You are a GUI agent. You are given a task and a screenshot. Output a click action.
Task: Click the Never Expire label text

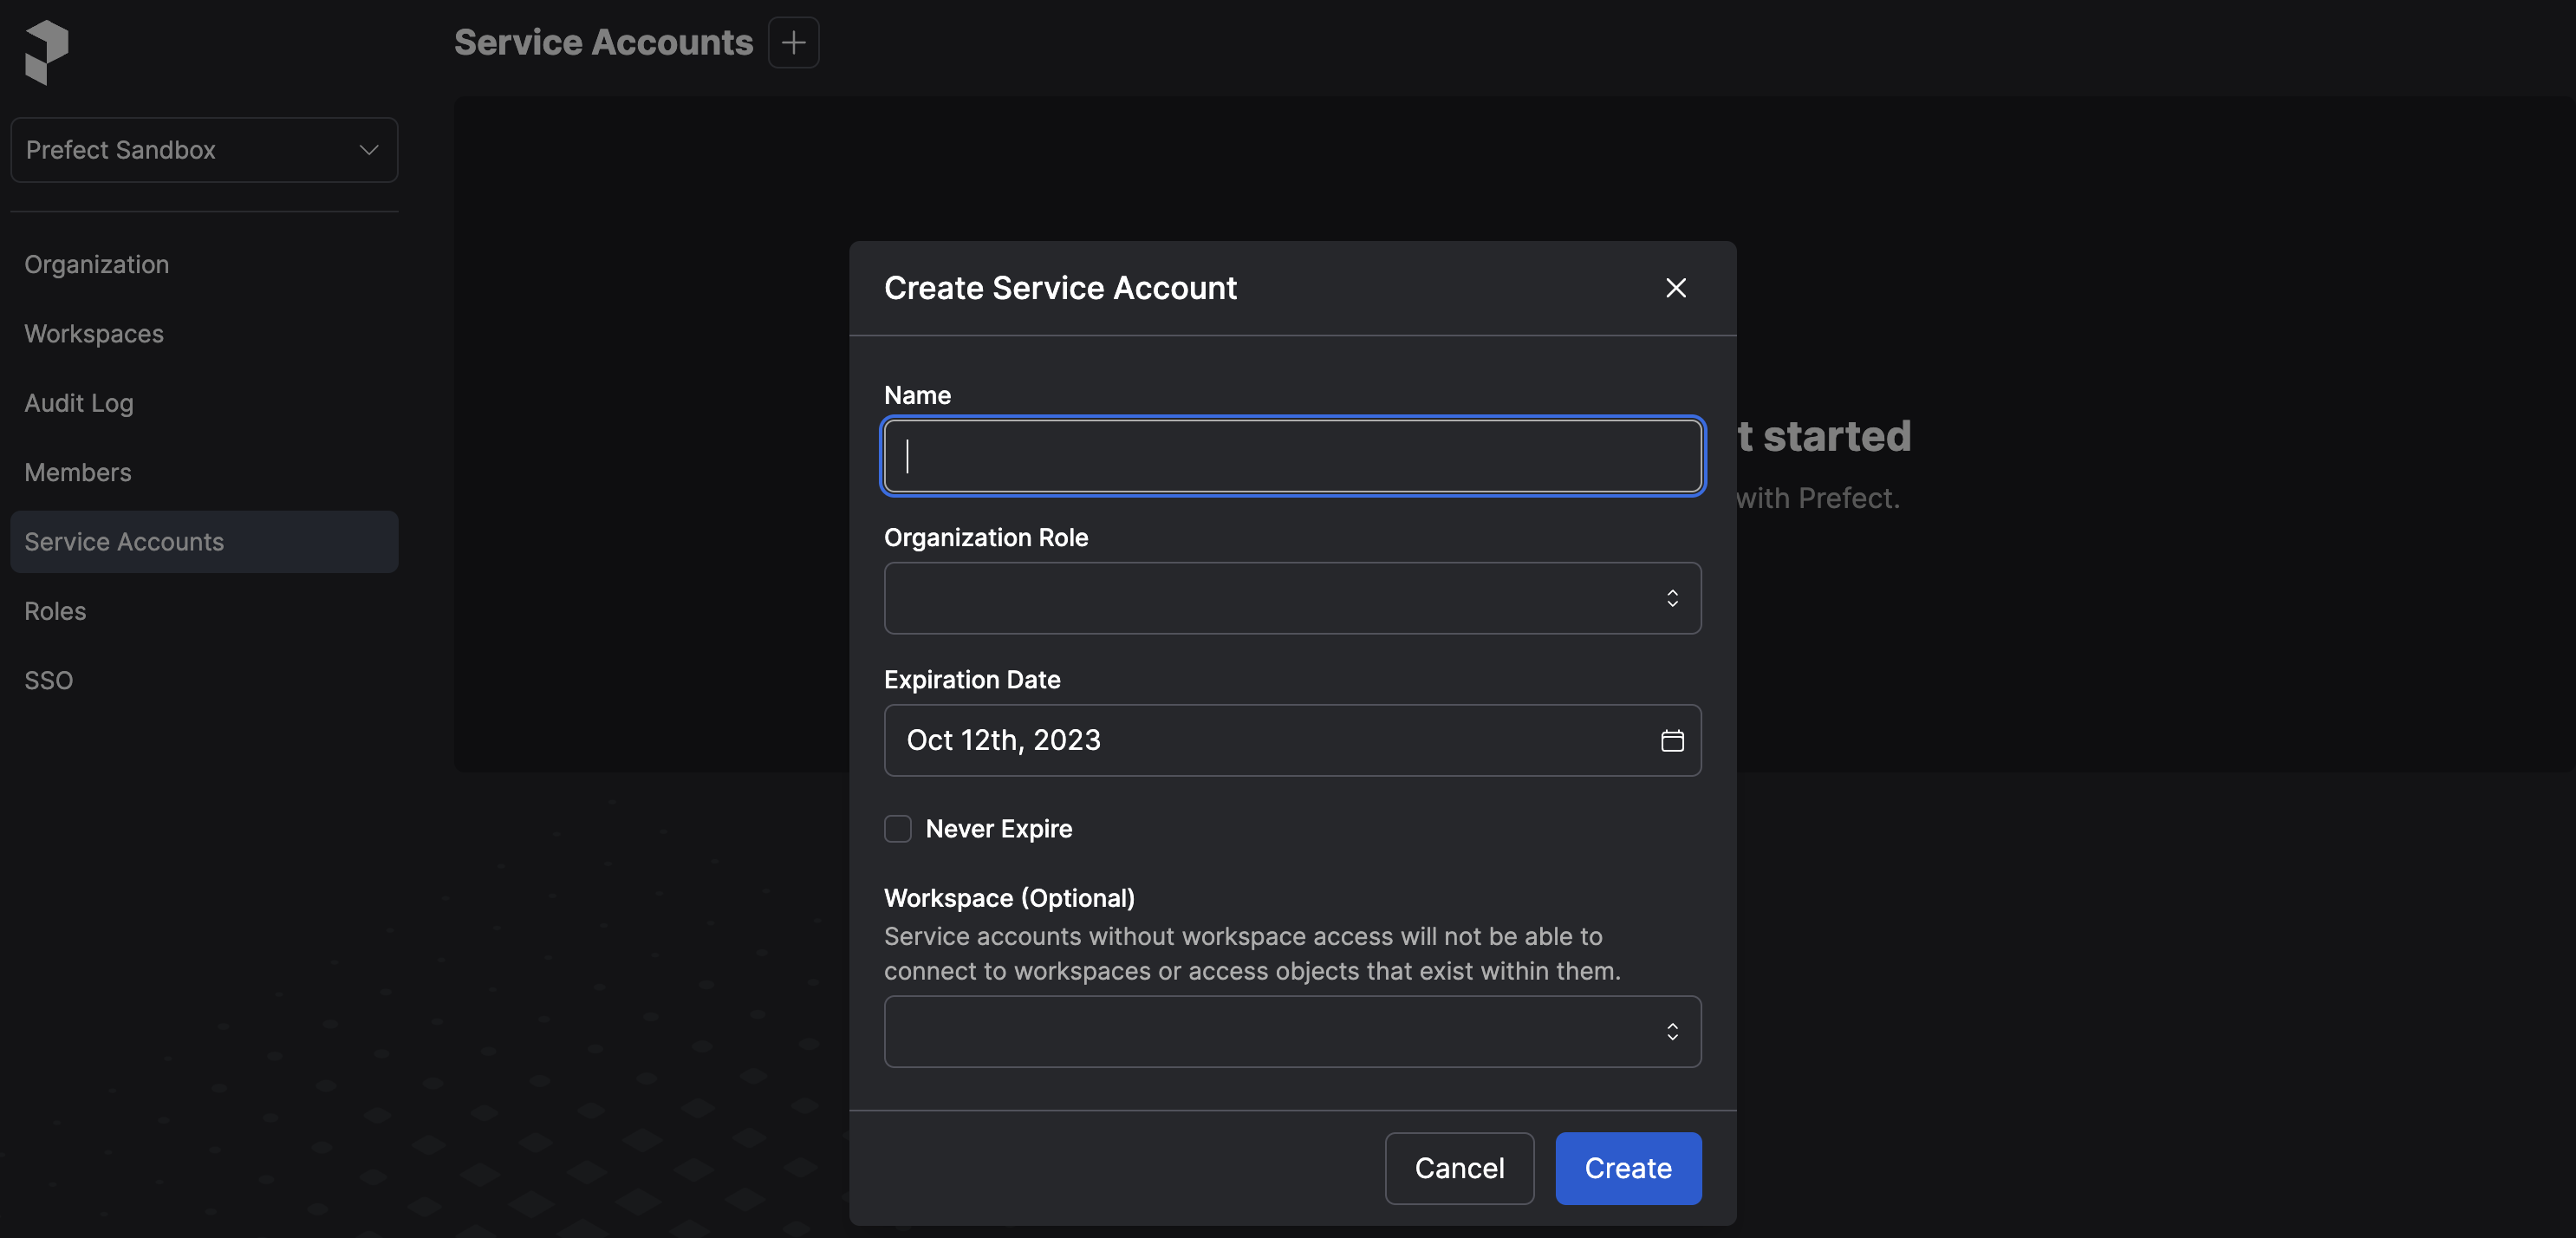click(x=998, y=829)
